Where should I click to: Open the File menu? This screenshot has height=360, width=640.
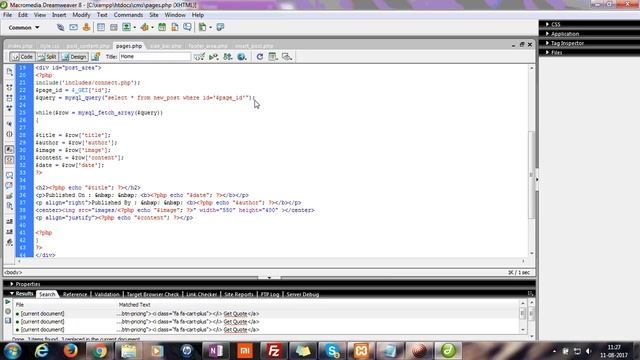click(7, 15)
